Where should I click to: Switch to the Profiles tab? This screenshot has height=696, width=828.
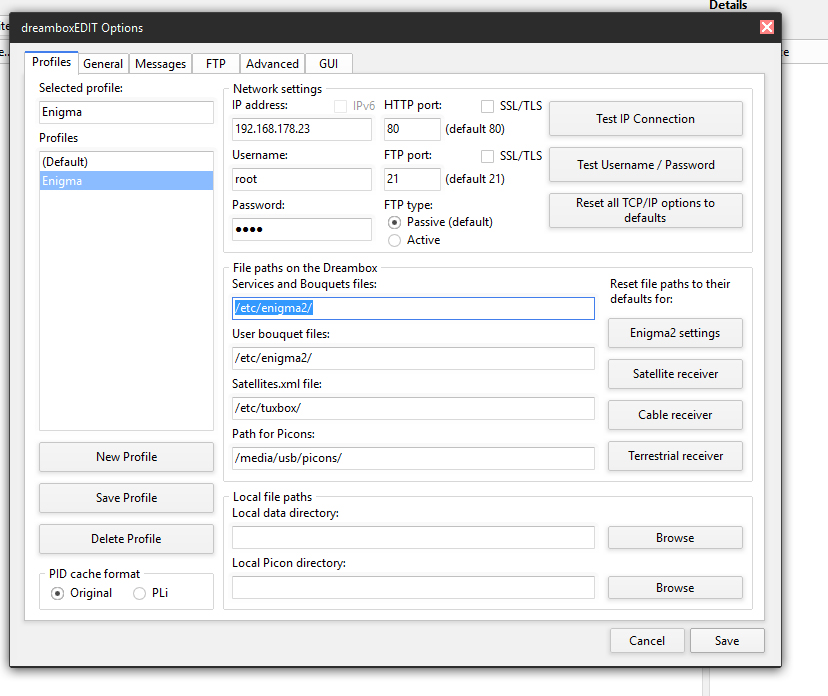point(51,62)
